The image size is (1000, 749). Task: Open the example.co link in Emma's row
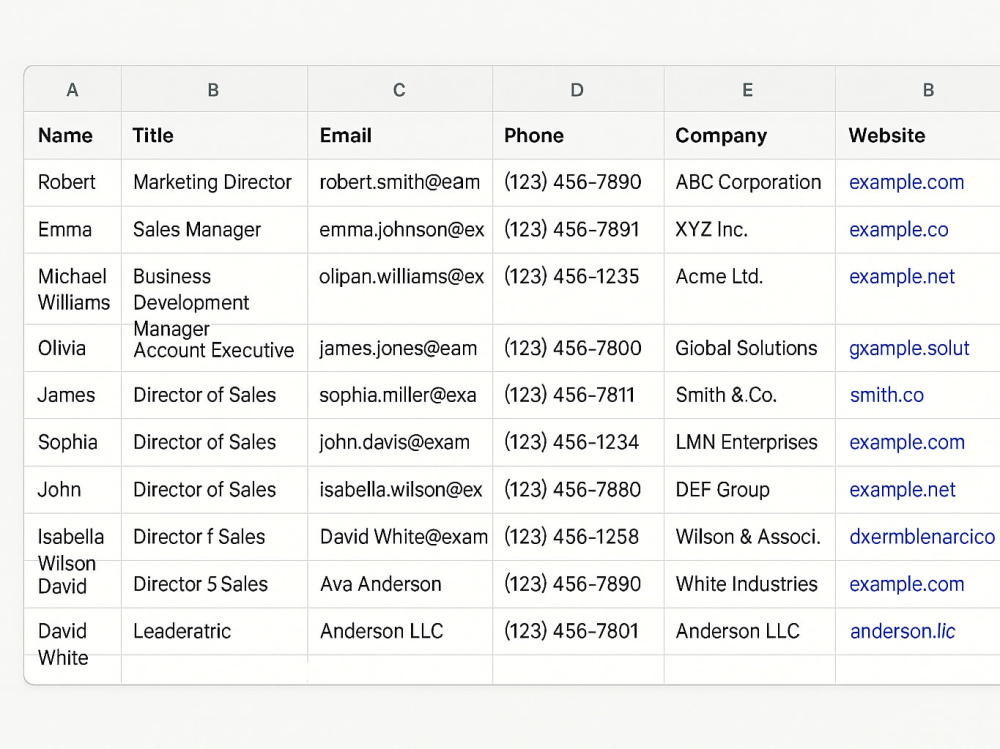[x=899, y=229]
